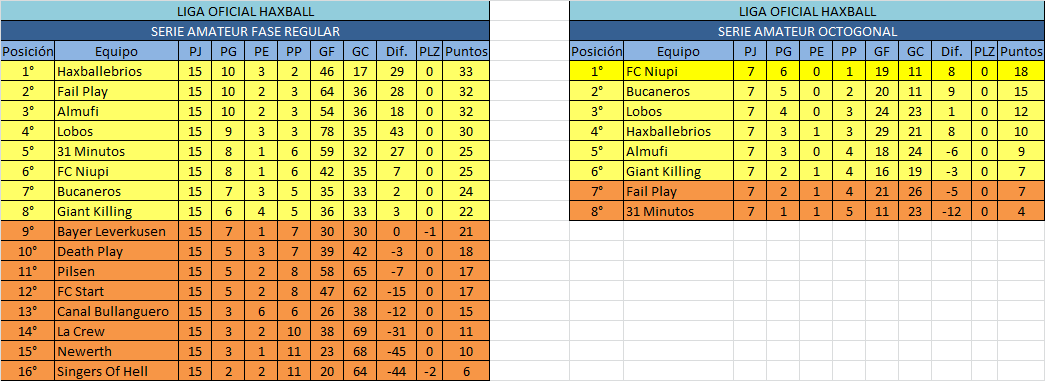Click the 31 Minutos cell in Octogonal table

[x=679, y=211]
